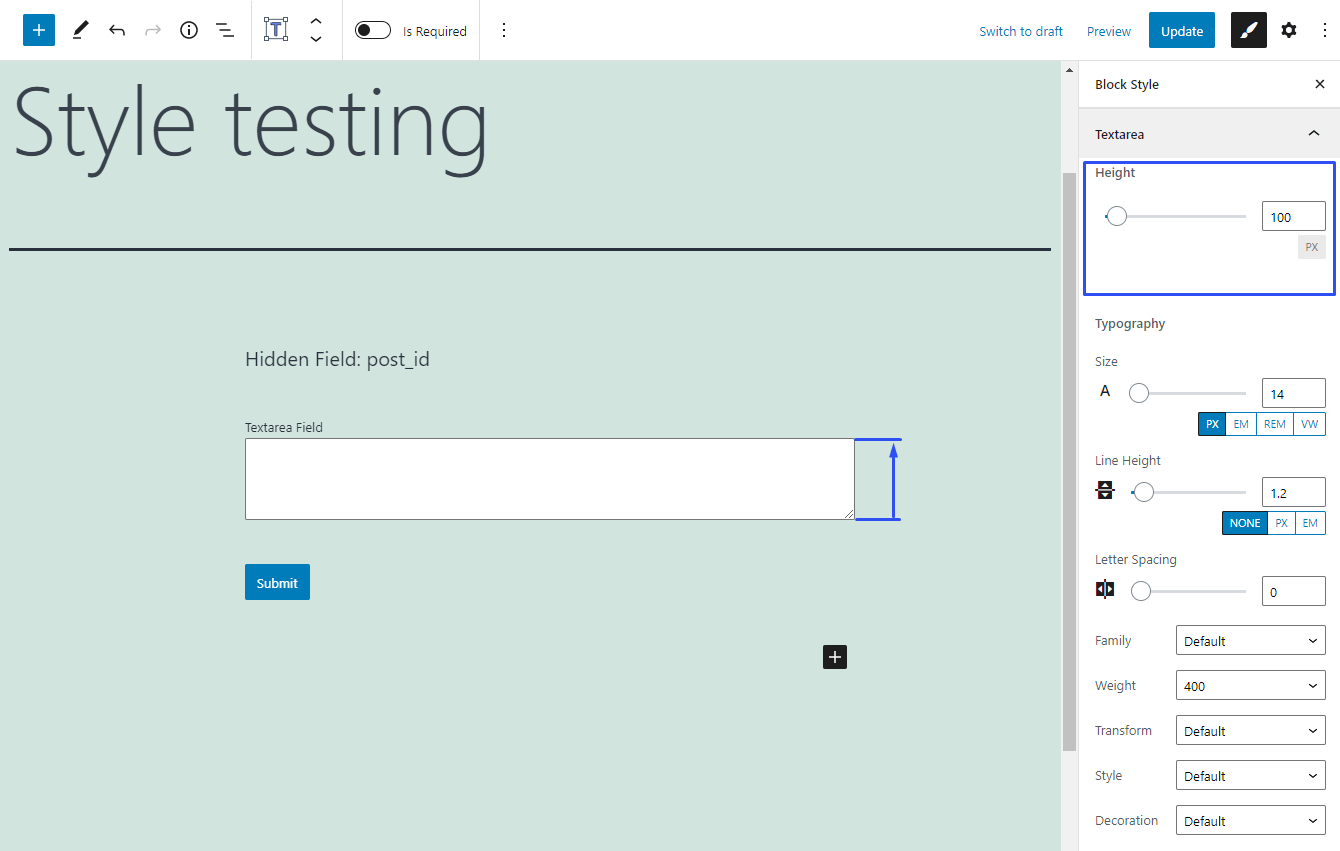Click the Height slider handle

1117,216
